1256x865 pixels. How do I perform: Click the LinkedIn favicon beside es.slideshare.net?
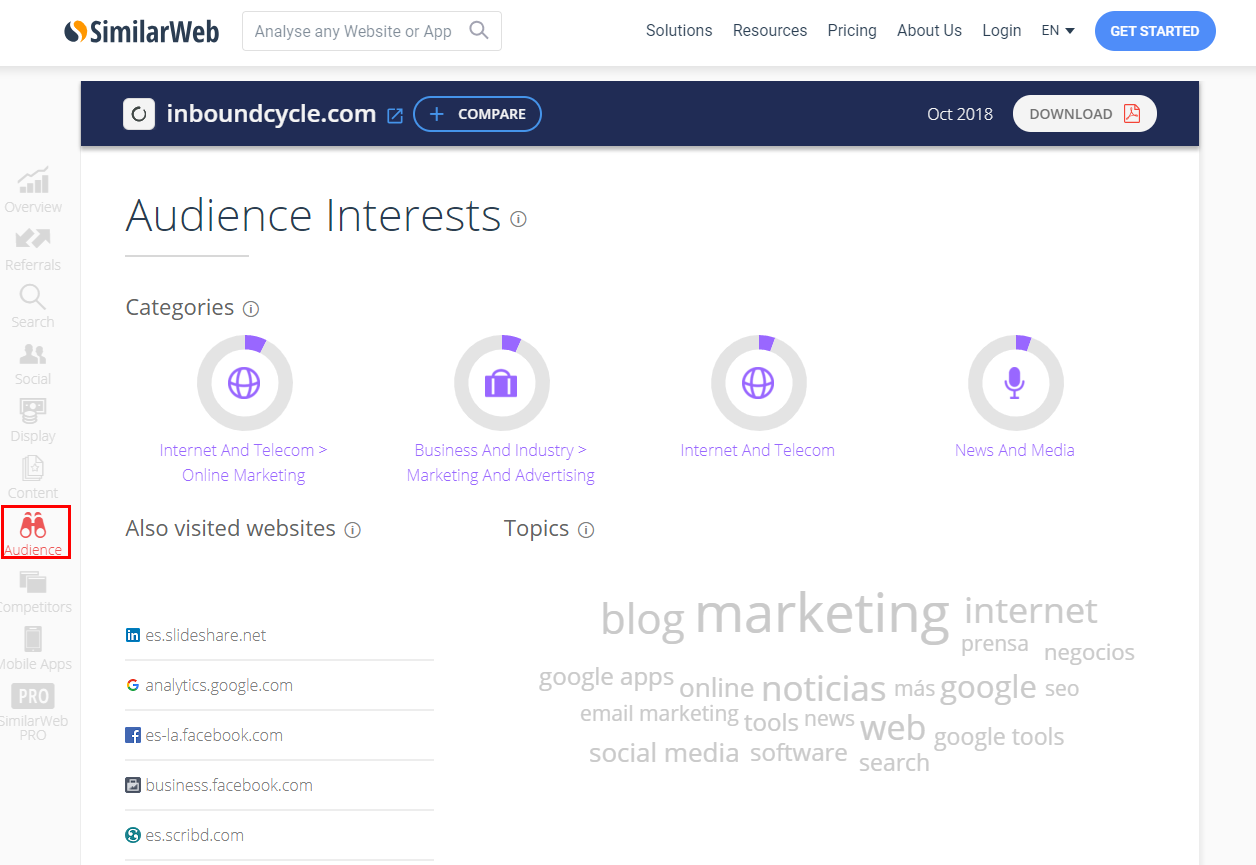pos(133,635)
